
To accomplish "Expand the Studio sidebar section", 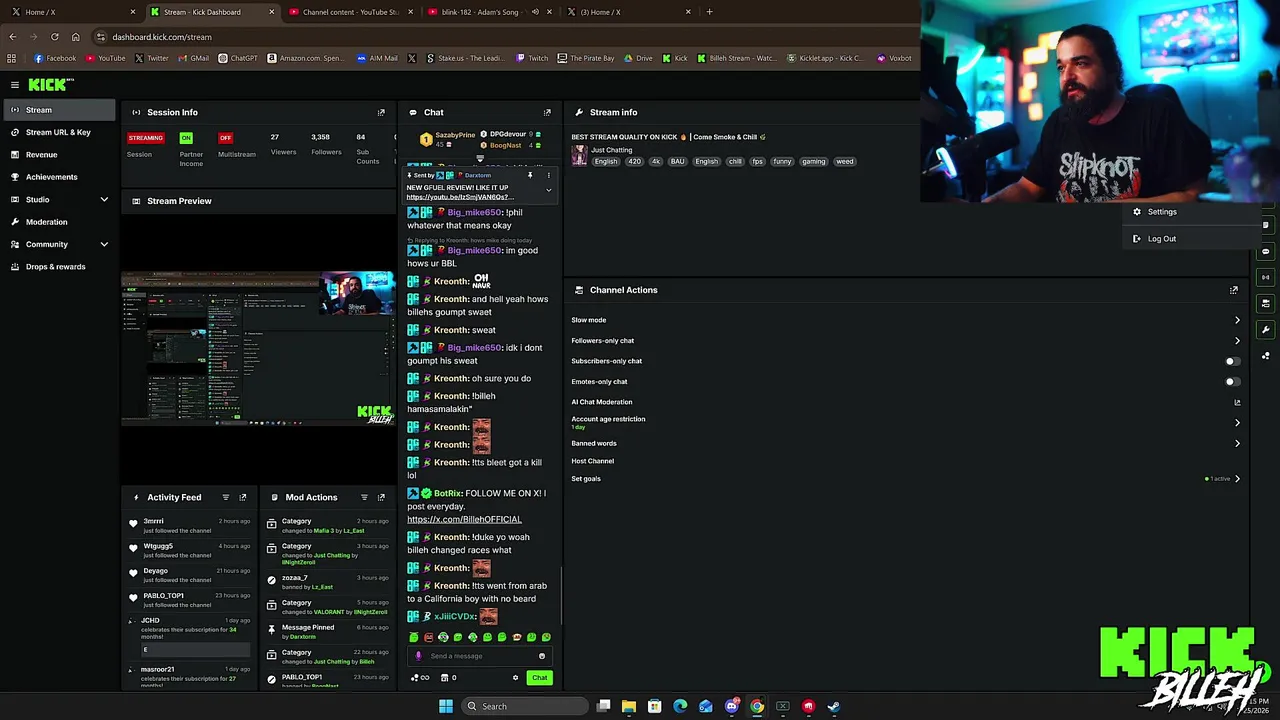I will (x=104, y=199).
